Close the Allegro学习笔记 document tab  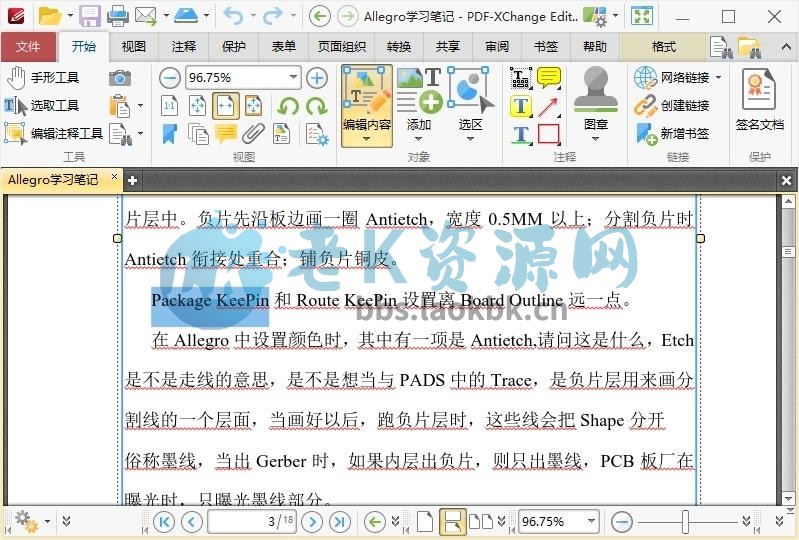tap(114, 177)
